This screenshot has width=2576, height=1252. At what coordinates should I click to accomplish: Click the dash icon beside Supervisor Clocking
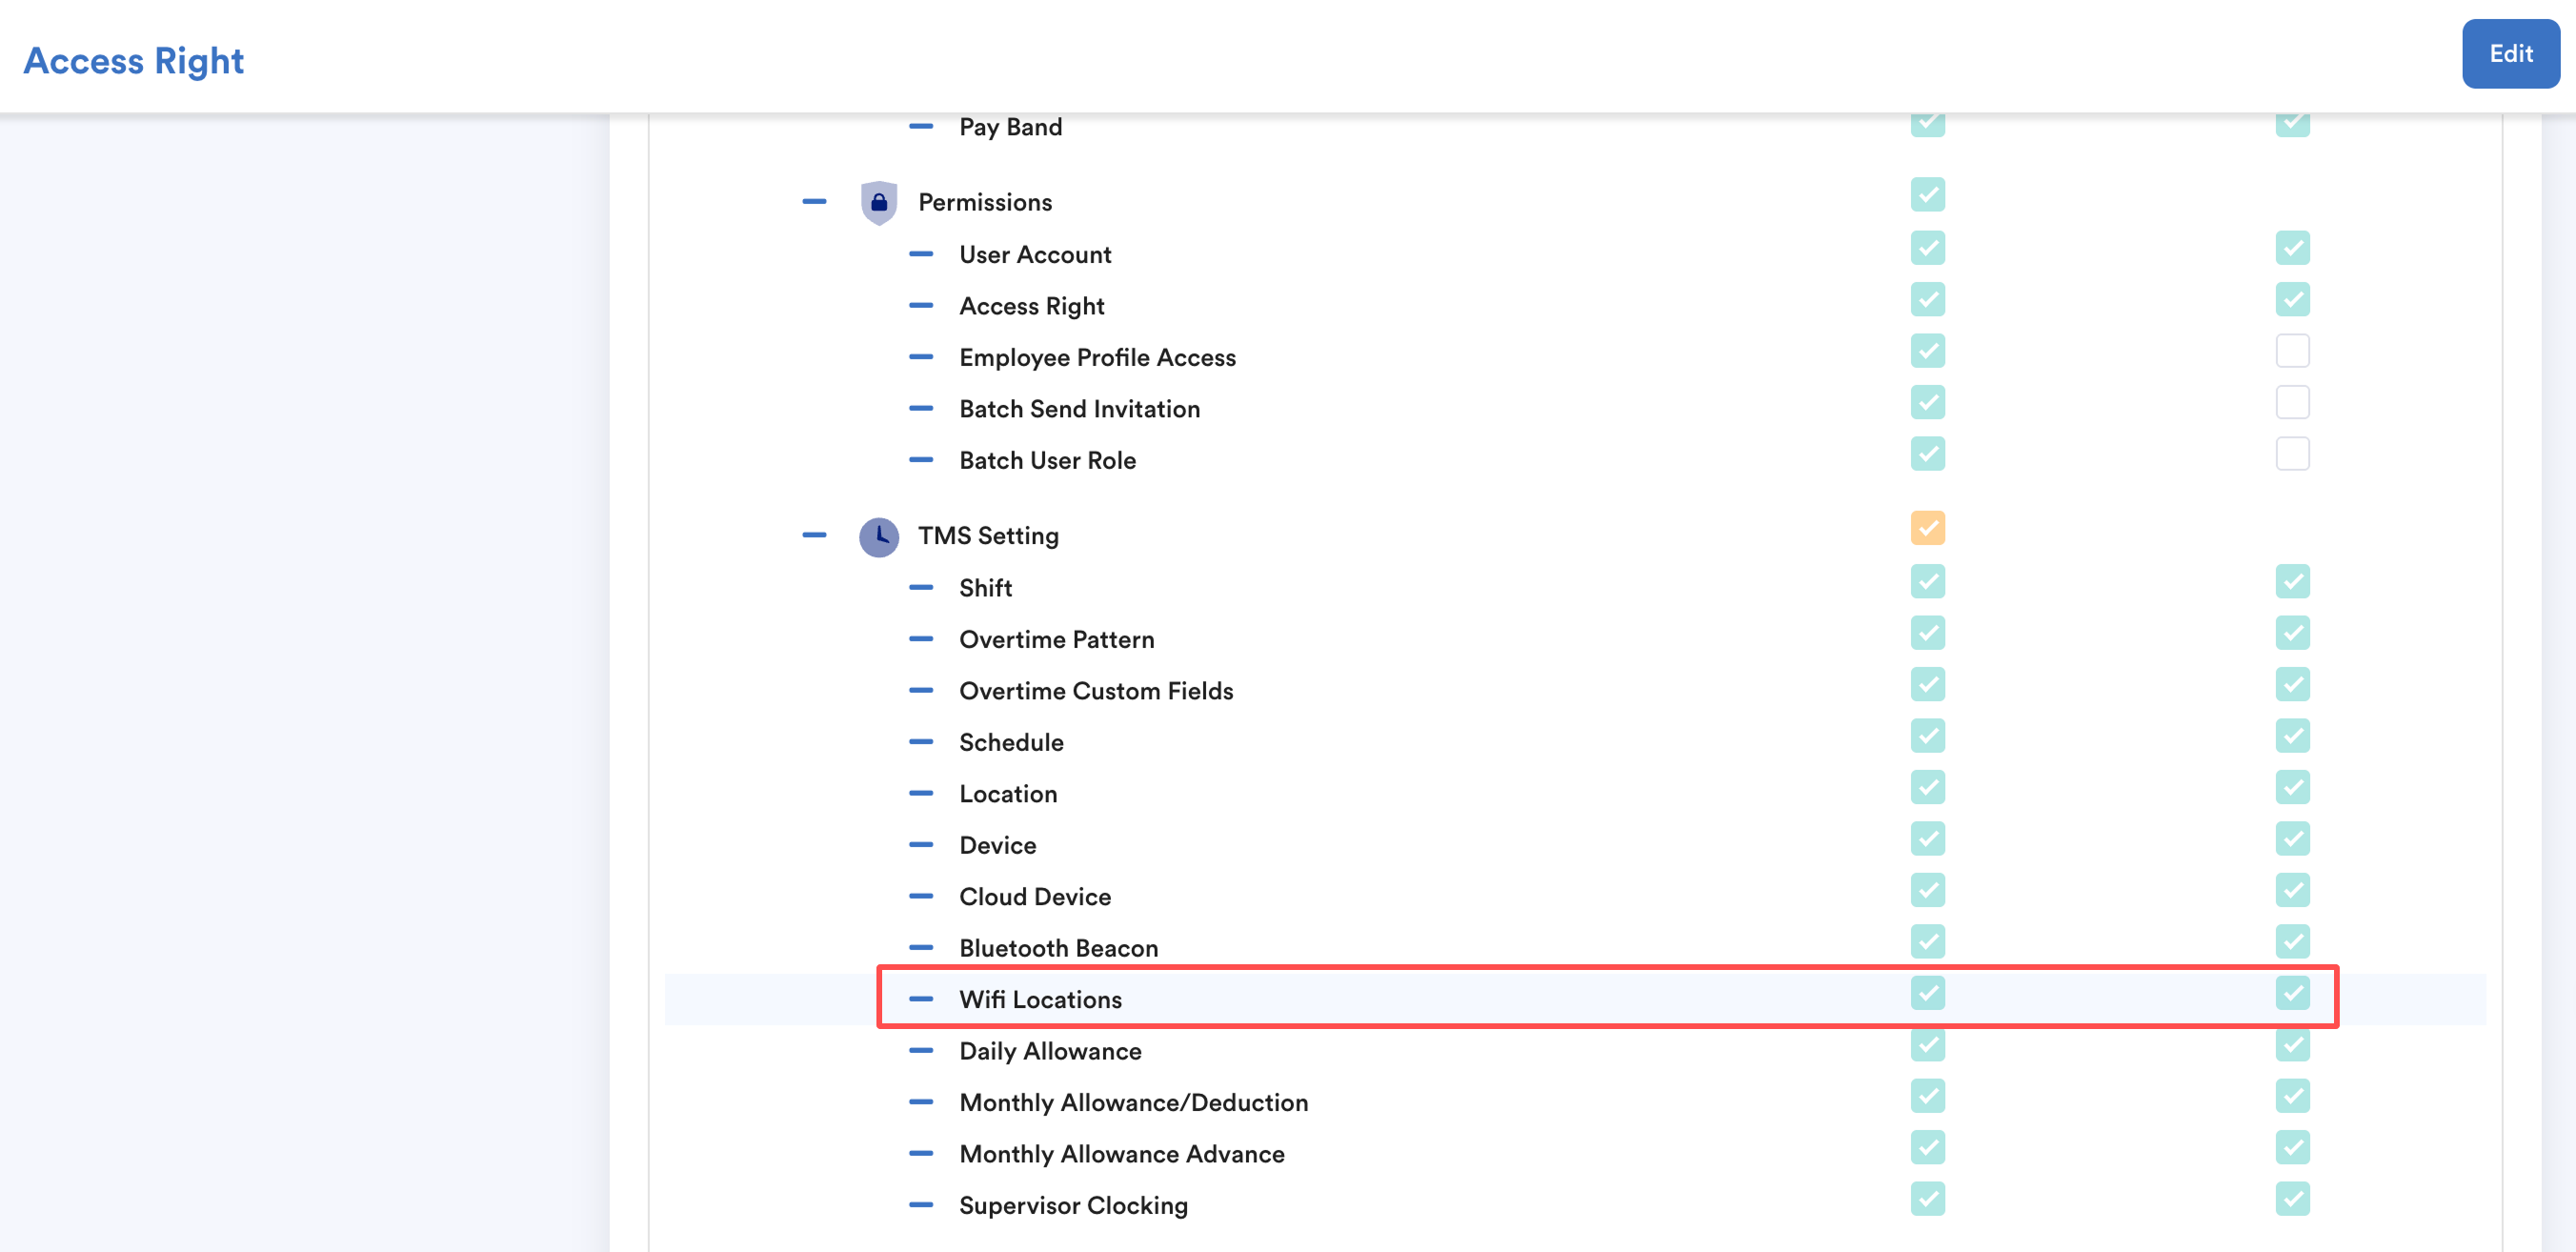pyautogui.click(x=920, y=1205)
